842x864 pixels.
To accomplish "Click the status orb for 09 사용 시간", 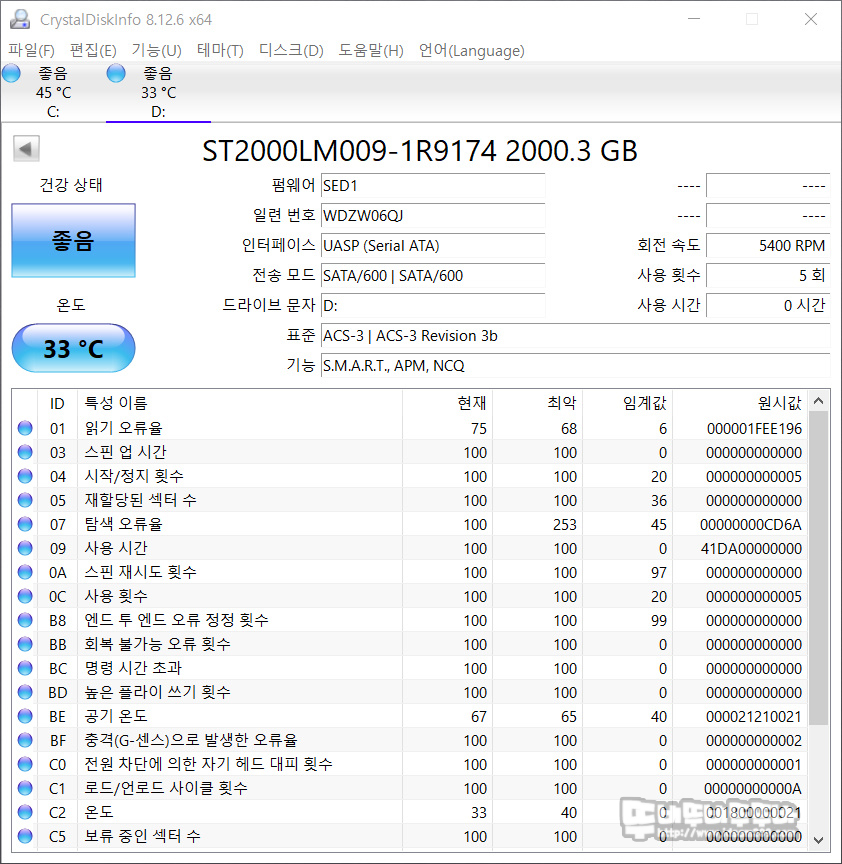I will point(25,548).
